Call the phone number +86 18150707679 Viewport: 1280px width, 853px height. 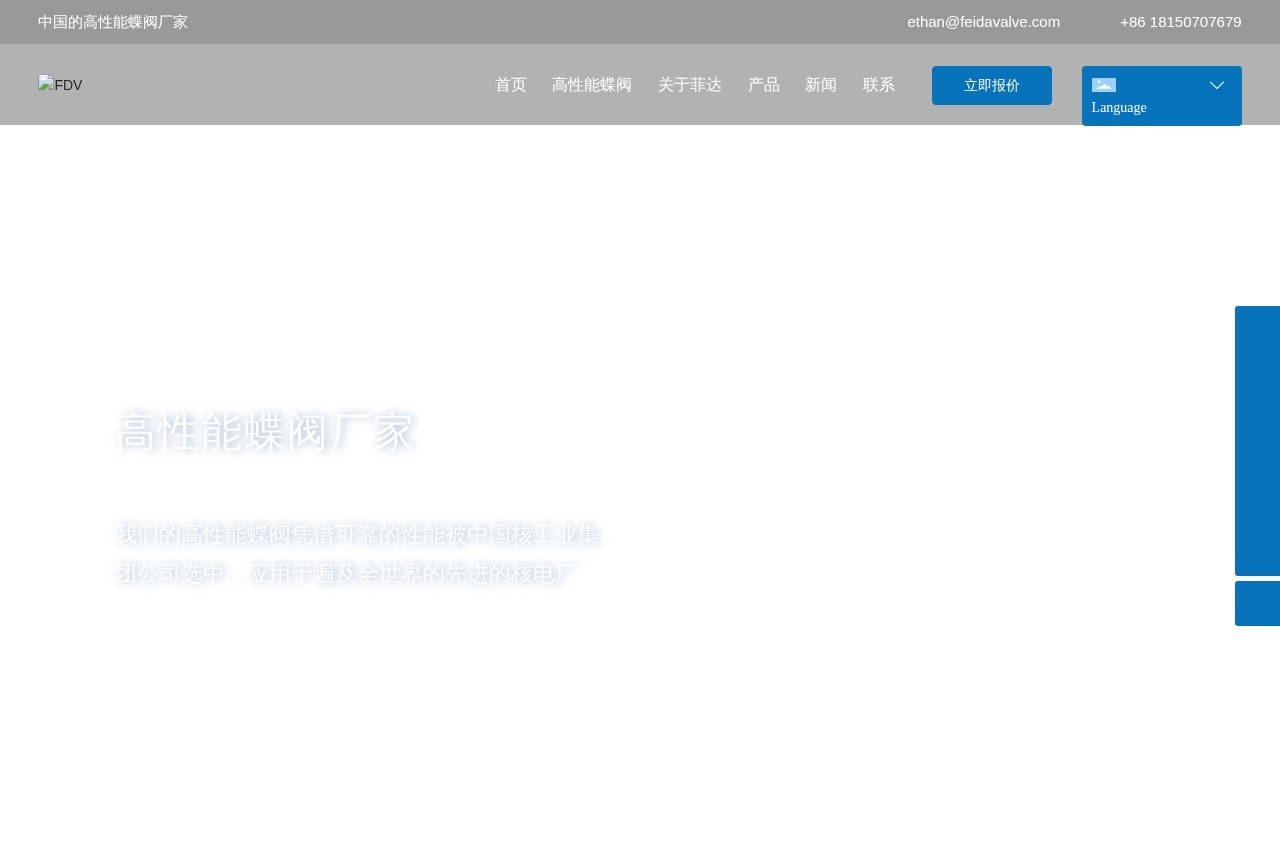click(1180, 21)
